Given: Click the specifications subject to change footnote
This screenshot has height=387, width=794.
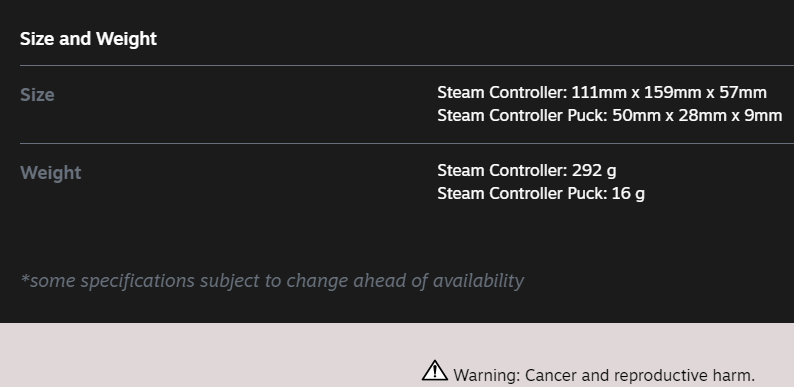Looking at the screenshot, I should [272, 281].
